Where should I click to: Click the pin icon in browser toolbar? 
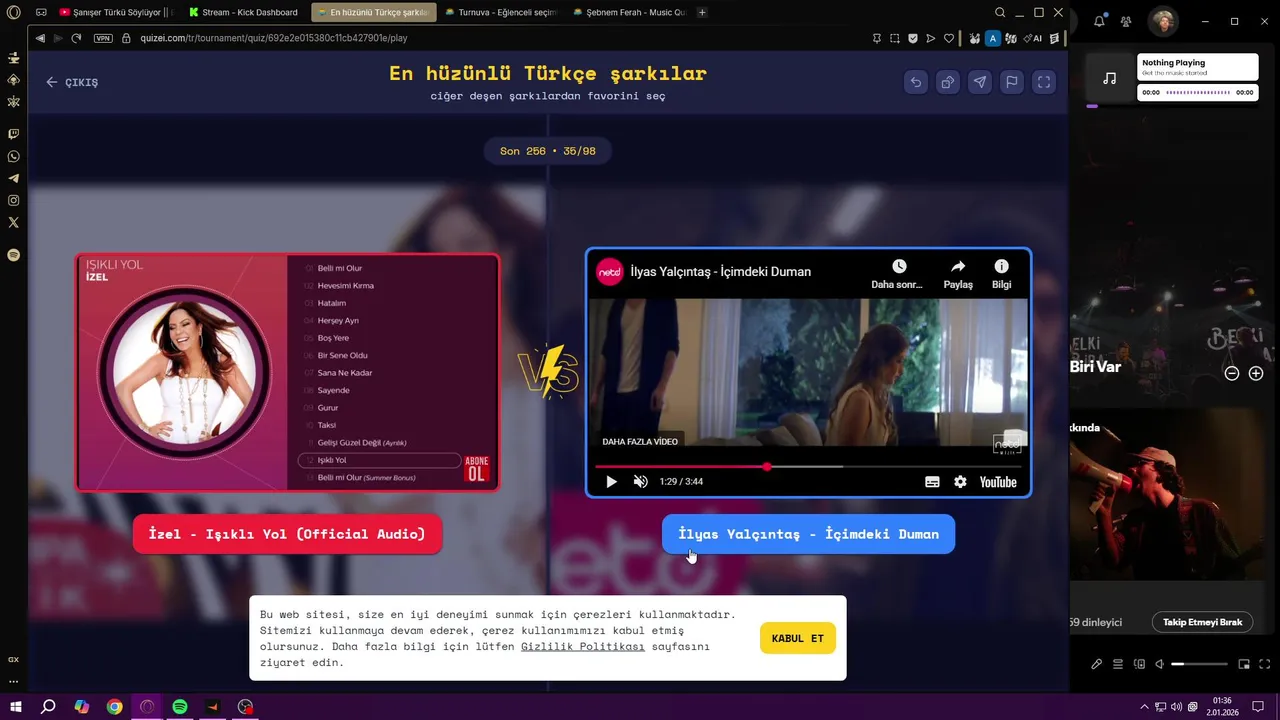877,38
